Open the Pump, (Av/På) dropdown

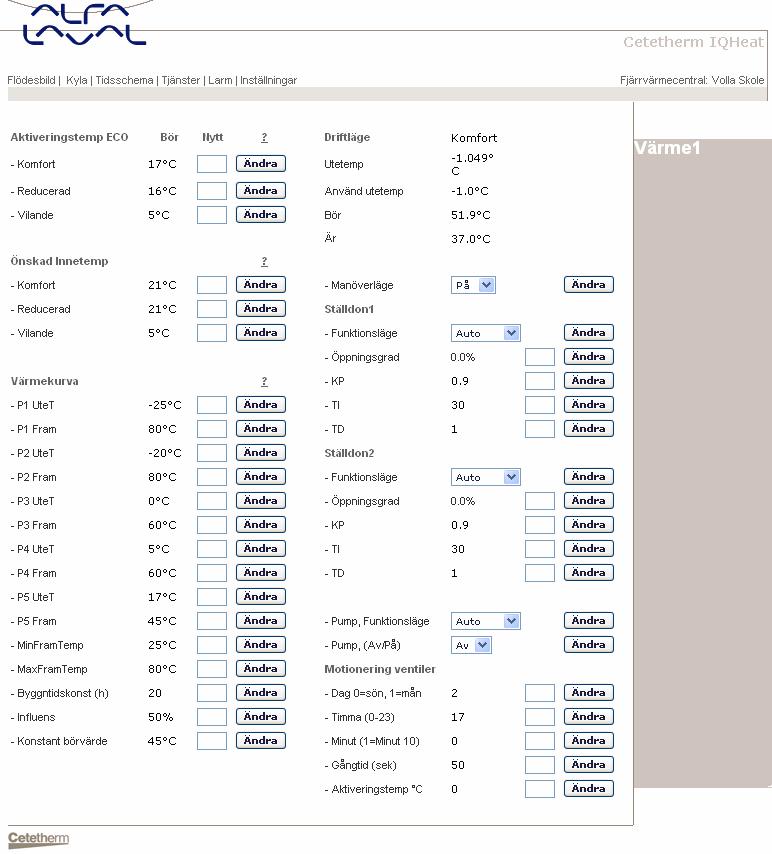(x=471, y=645)
